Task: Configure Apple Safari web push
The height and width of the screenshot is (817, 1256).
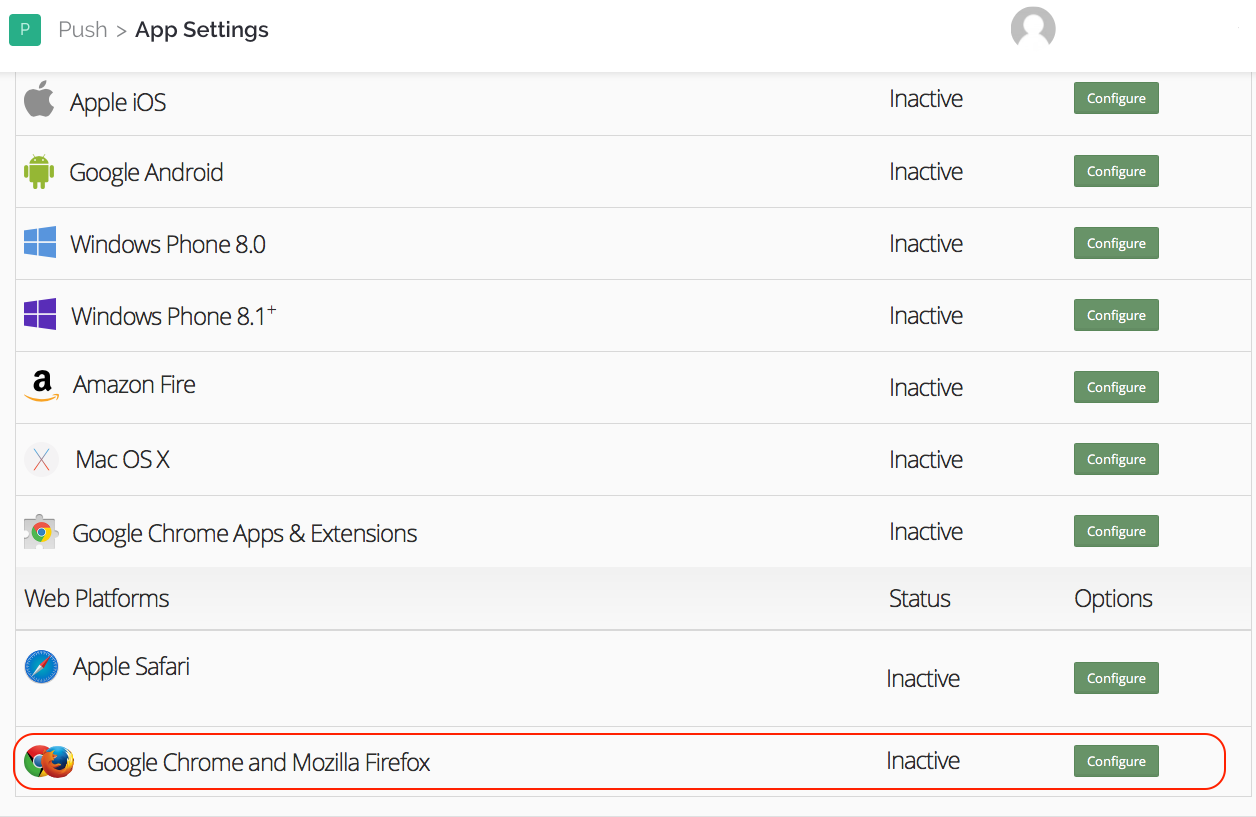Action: 1116,678
